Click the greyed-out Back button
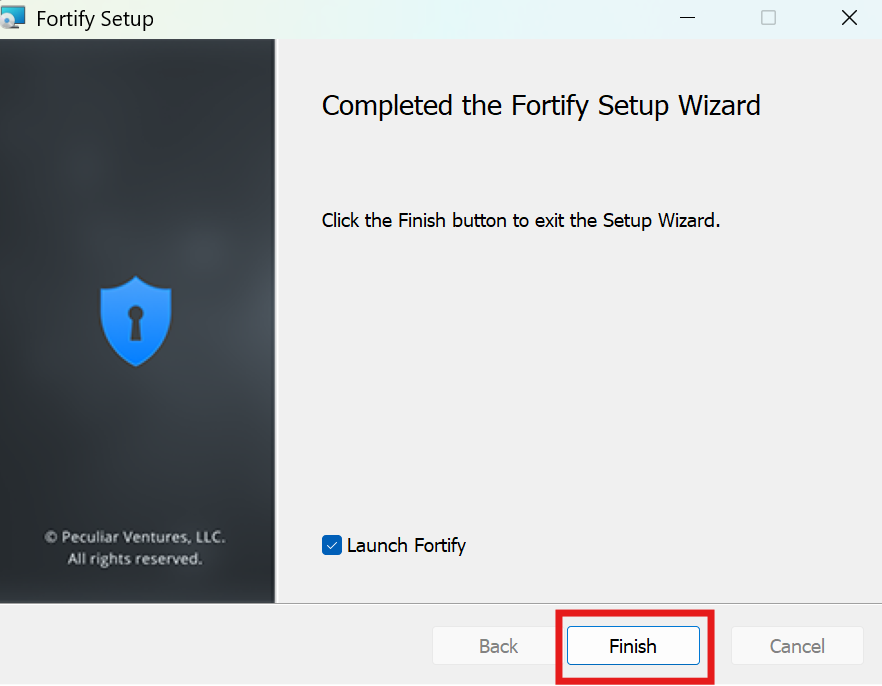 tap(498, 646)
